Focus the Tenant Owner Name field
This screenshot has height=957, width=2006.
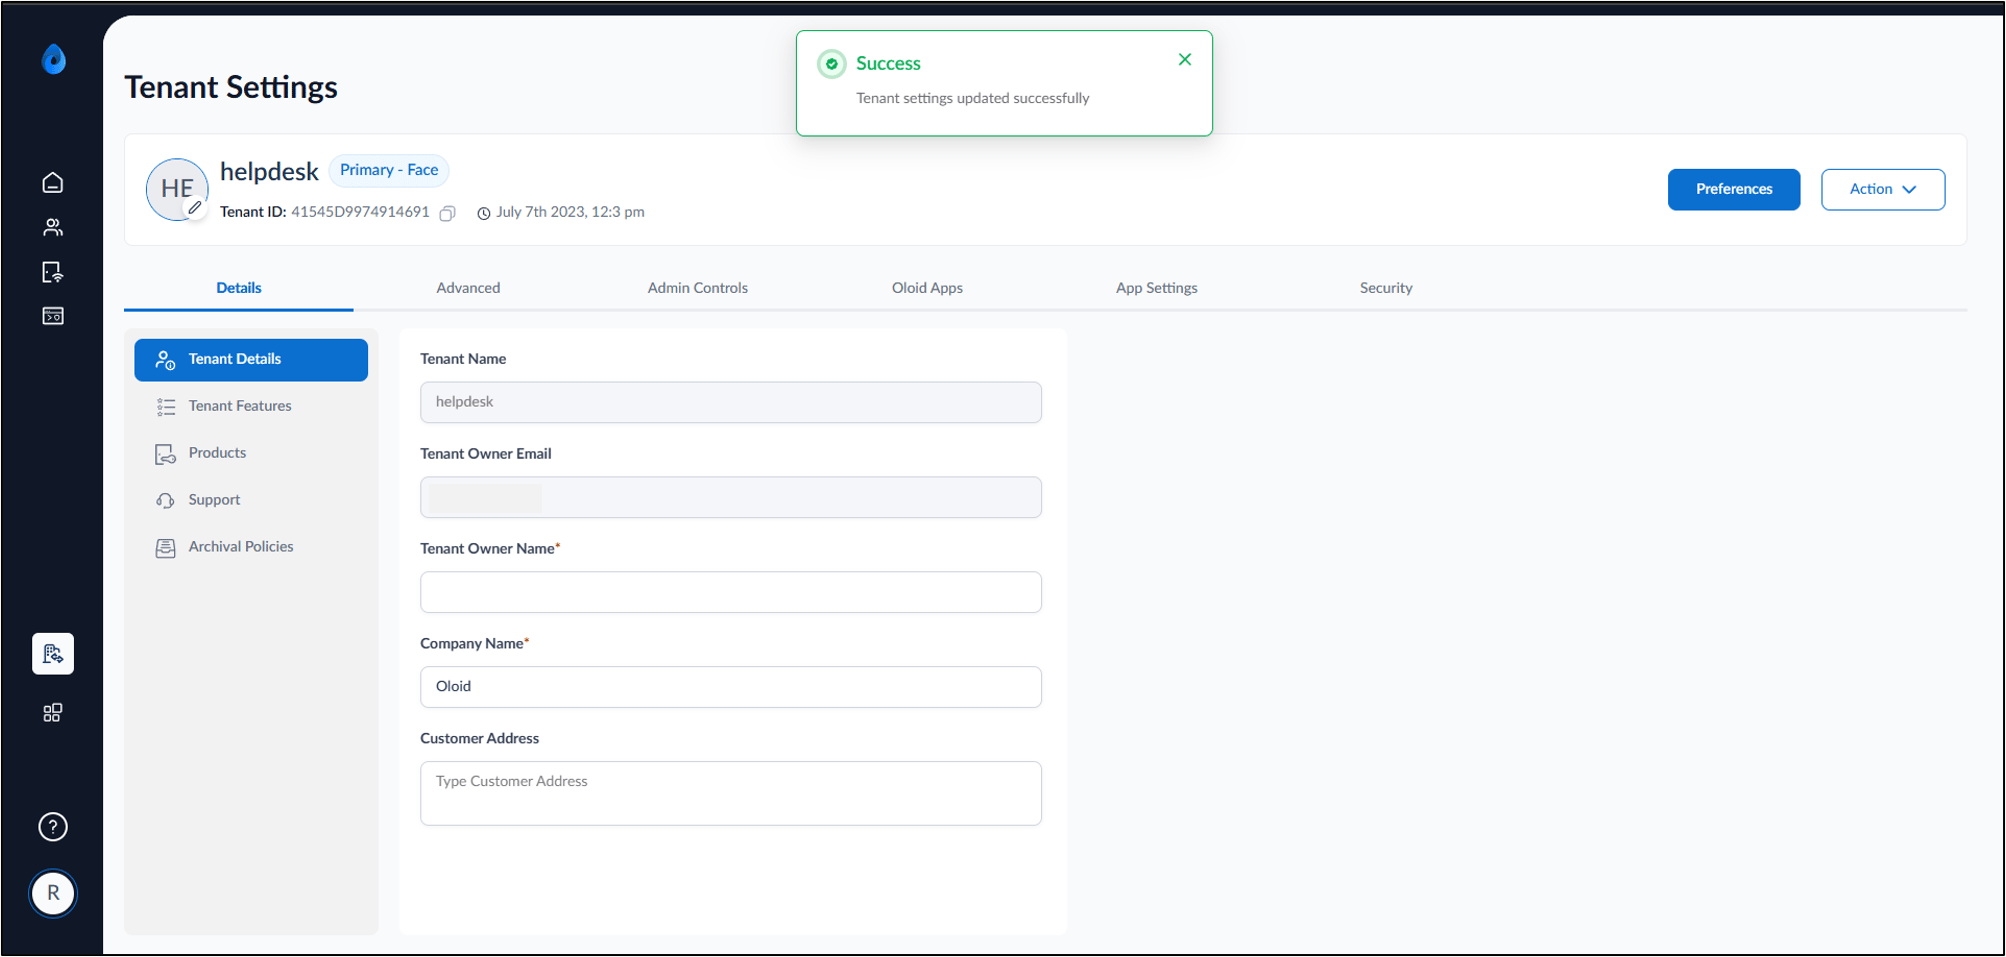(731, 592)
